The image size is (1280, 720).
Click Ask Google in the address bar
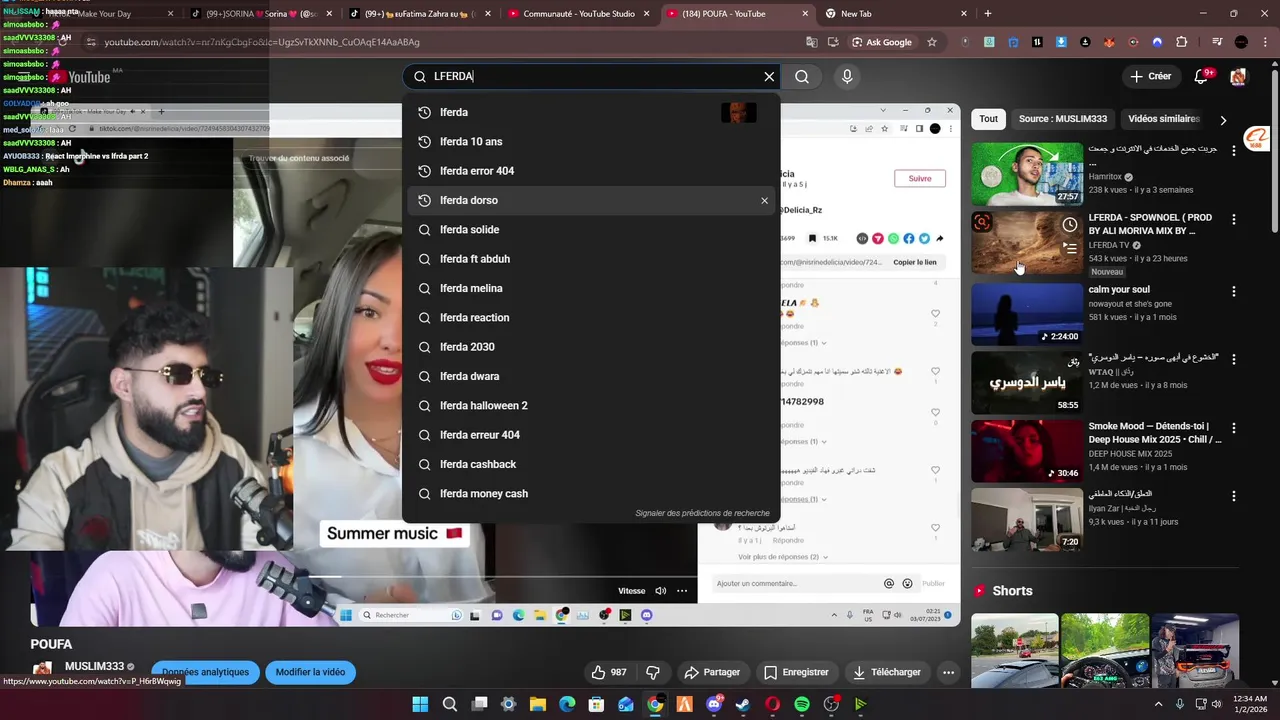click(x=882, y=42)
